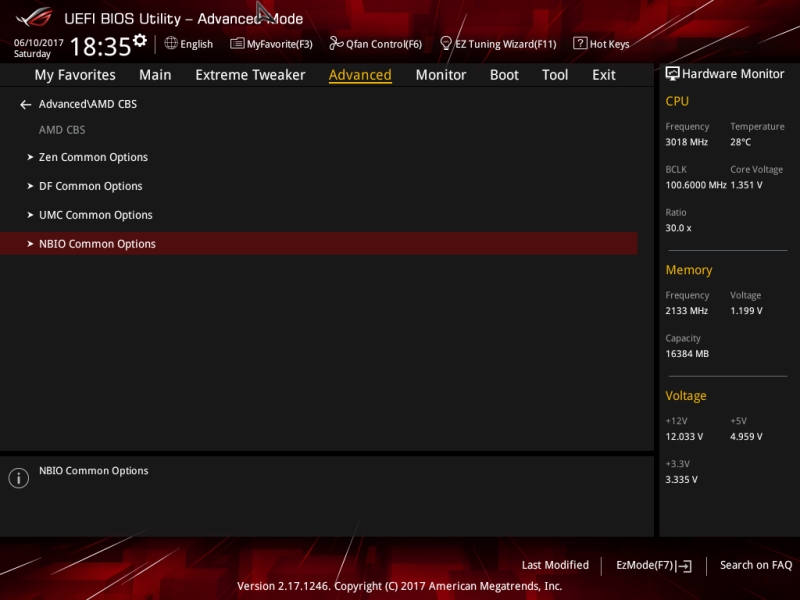Open the Extreme Tweaker tab

[x=250, y=75]
